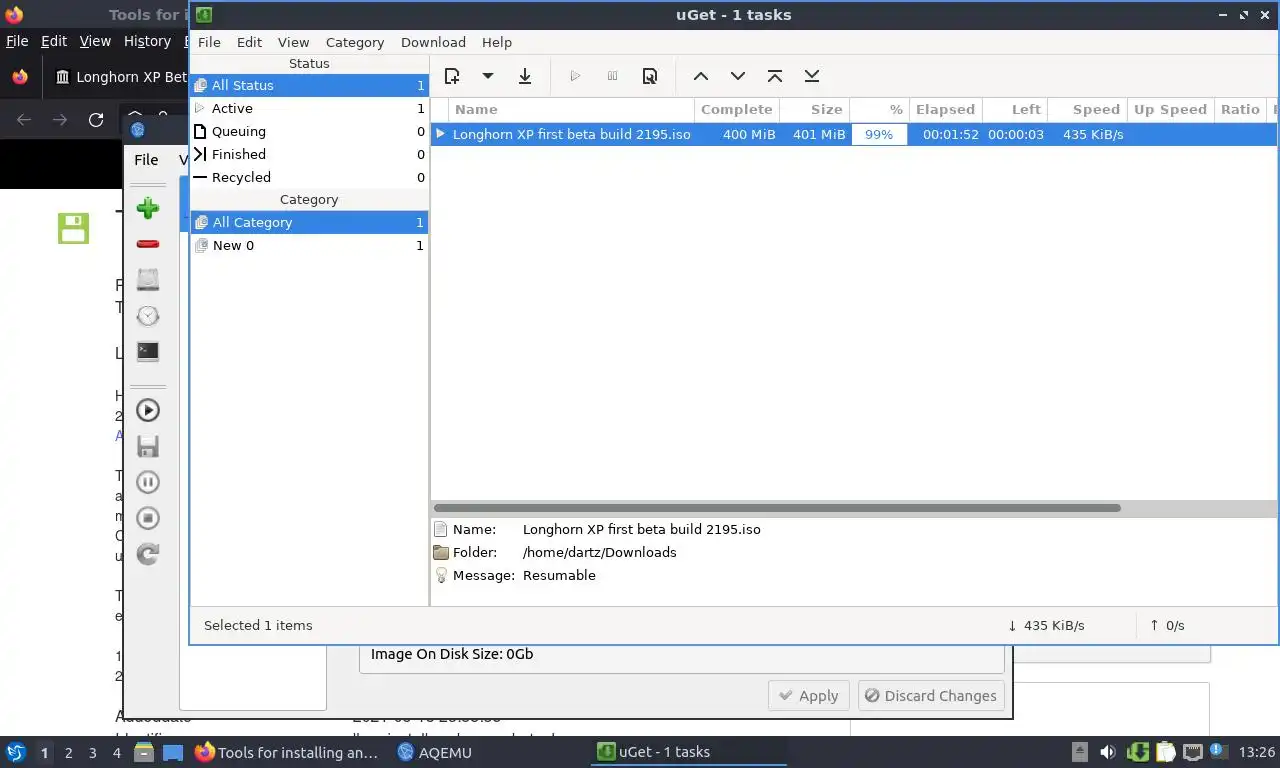Click the Firefox back arrow icon

24,120
